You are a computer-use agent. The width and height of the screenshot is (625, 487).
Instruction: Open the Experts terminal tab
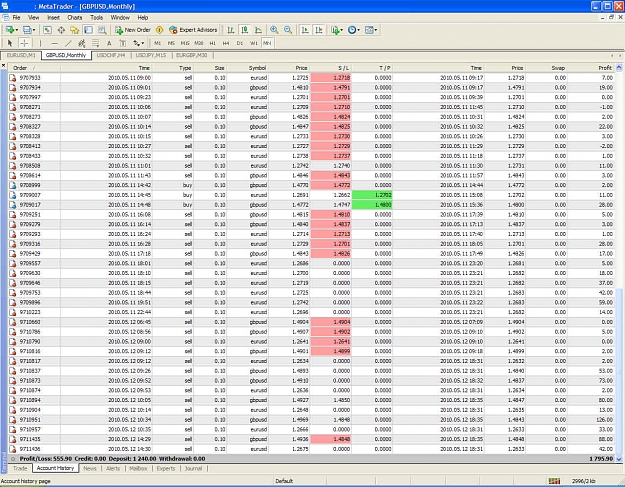[x=166, y=468]
